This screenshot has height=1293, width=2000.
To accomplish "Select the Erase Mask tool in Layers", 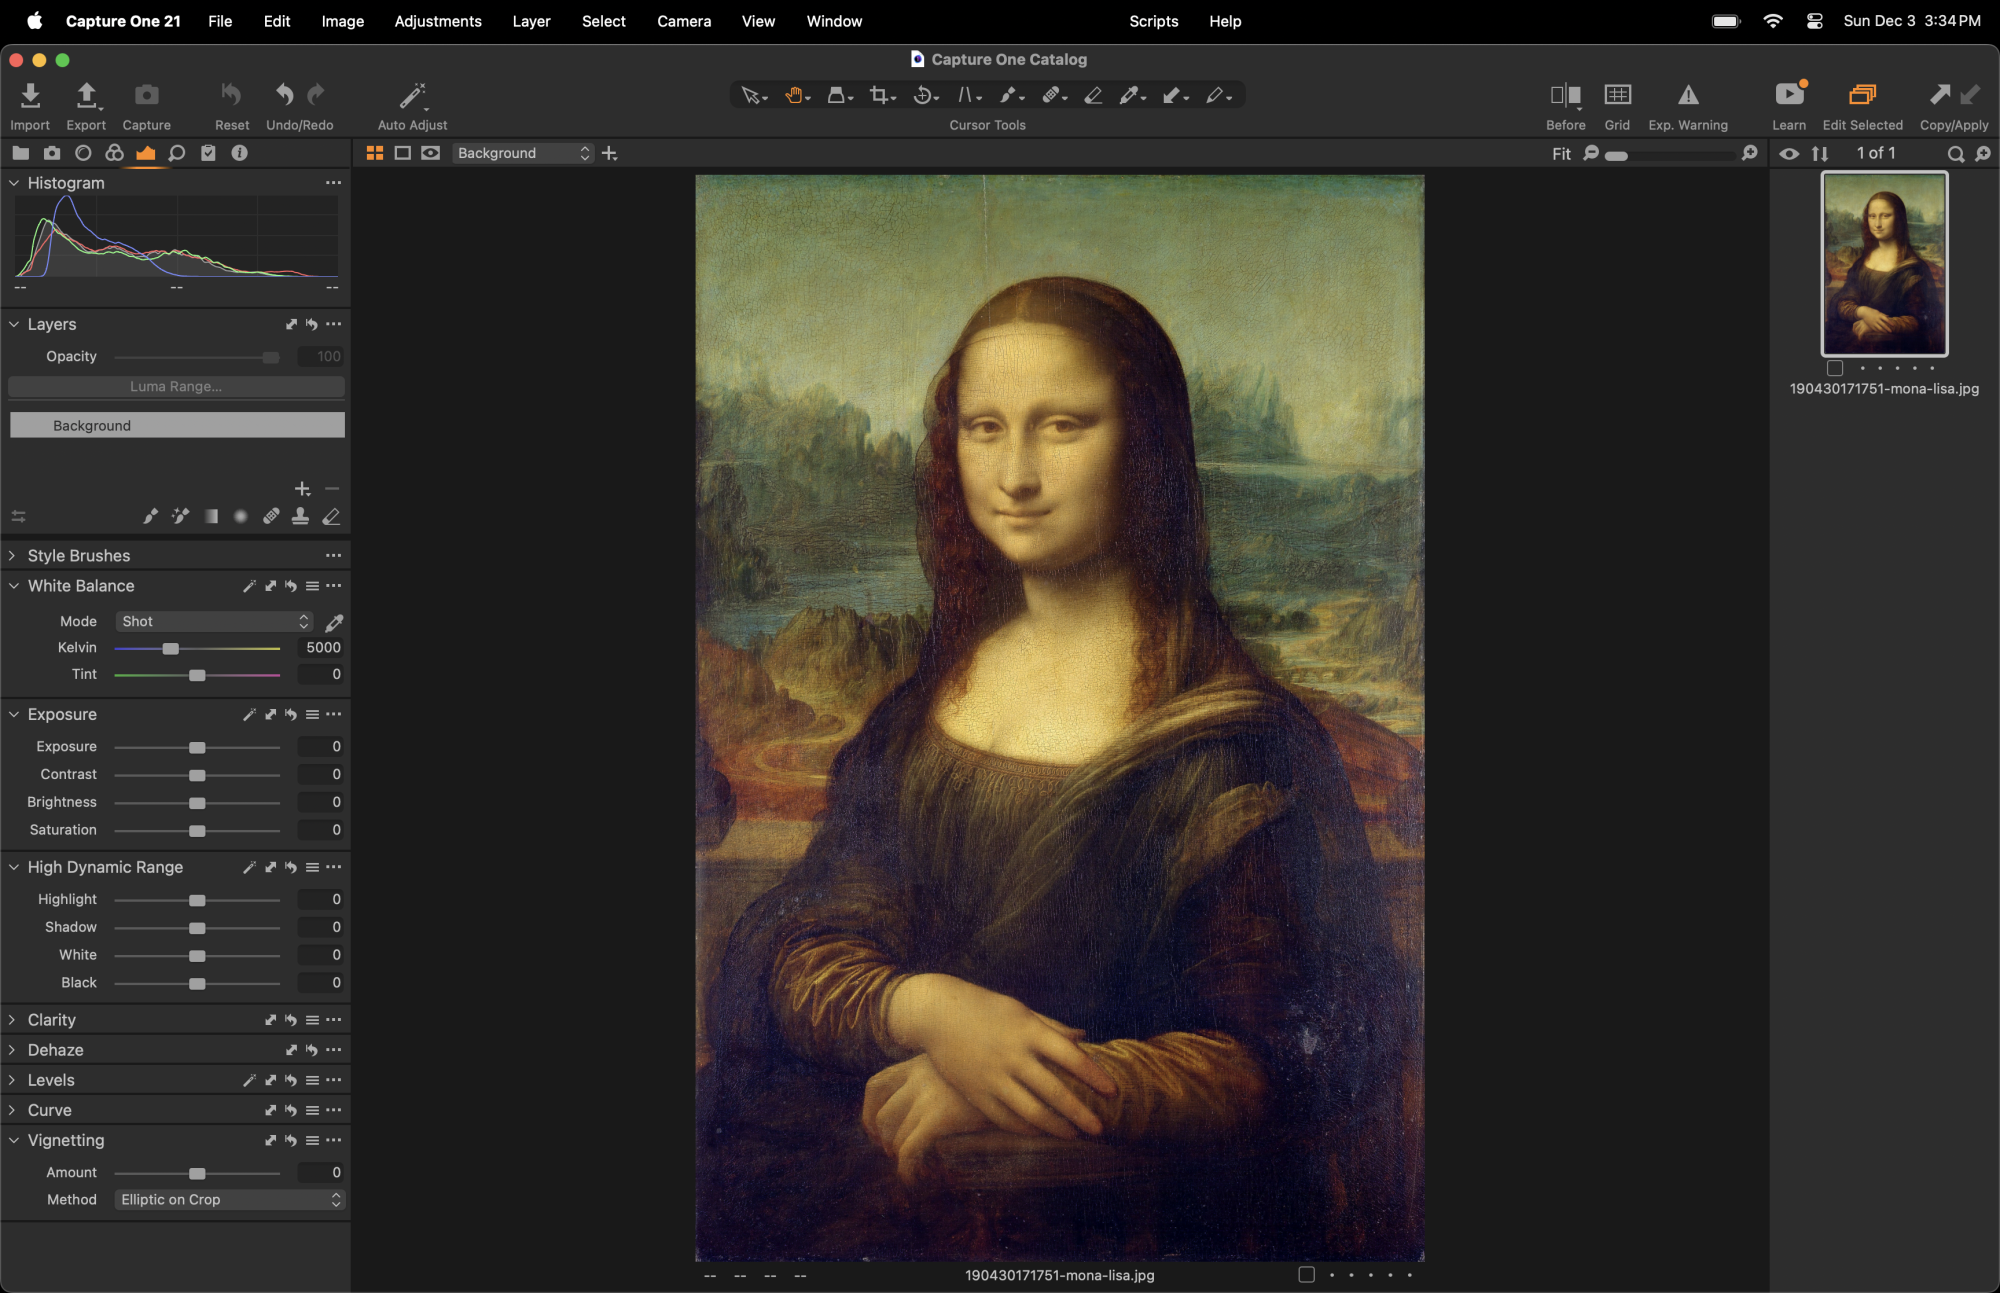I will [x=331, y=516].
